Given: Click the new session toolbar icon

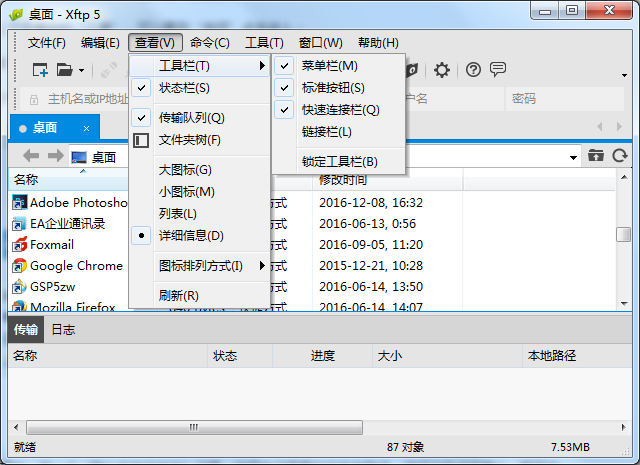Looking at the screenshot, I should 40,70.
